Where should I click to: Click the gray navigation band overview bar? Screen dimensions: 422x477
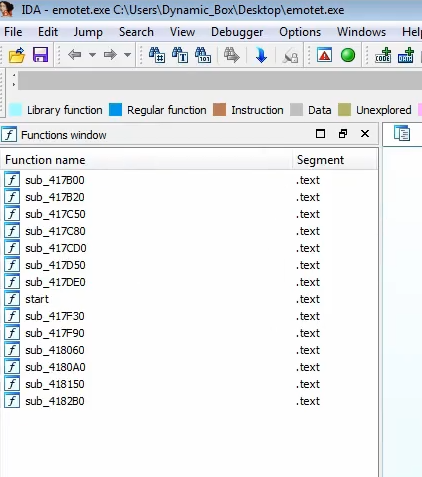(x=220, y=81)
